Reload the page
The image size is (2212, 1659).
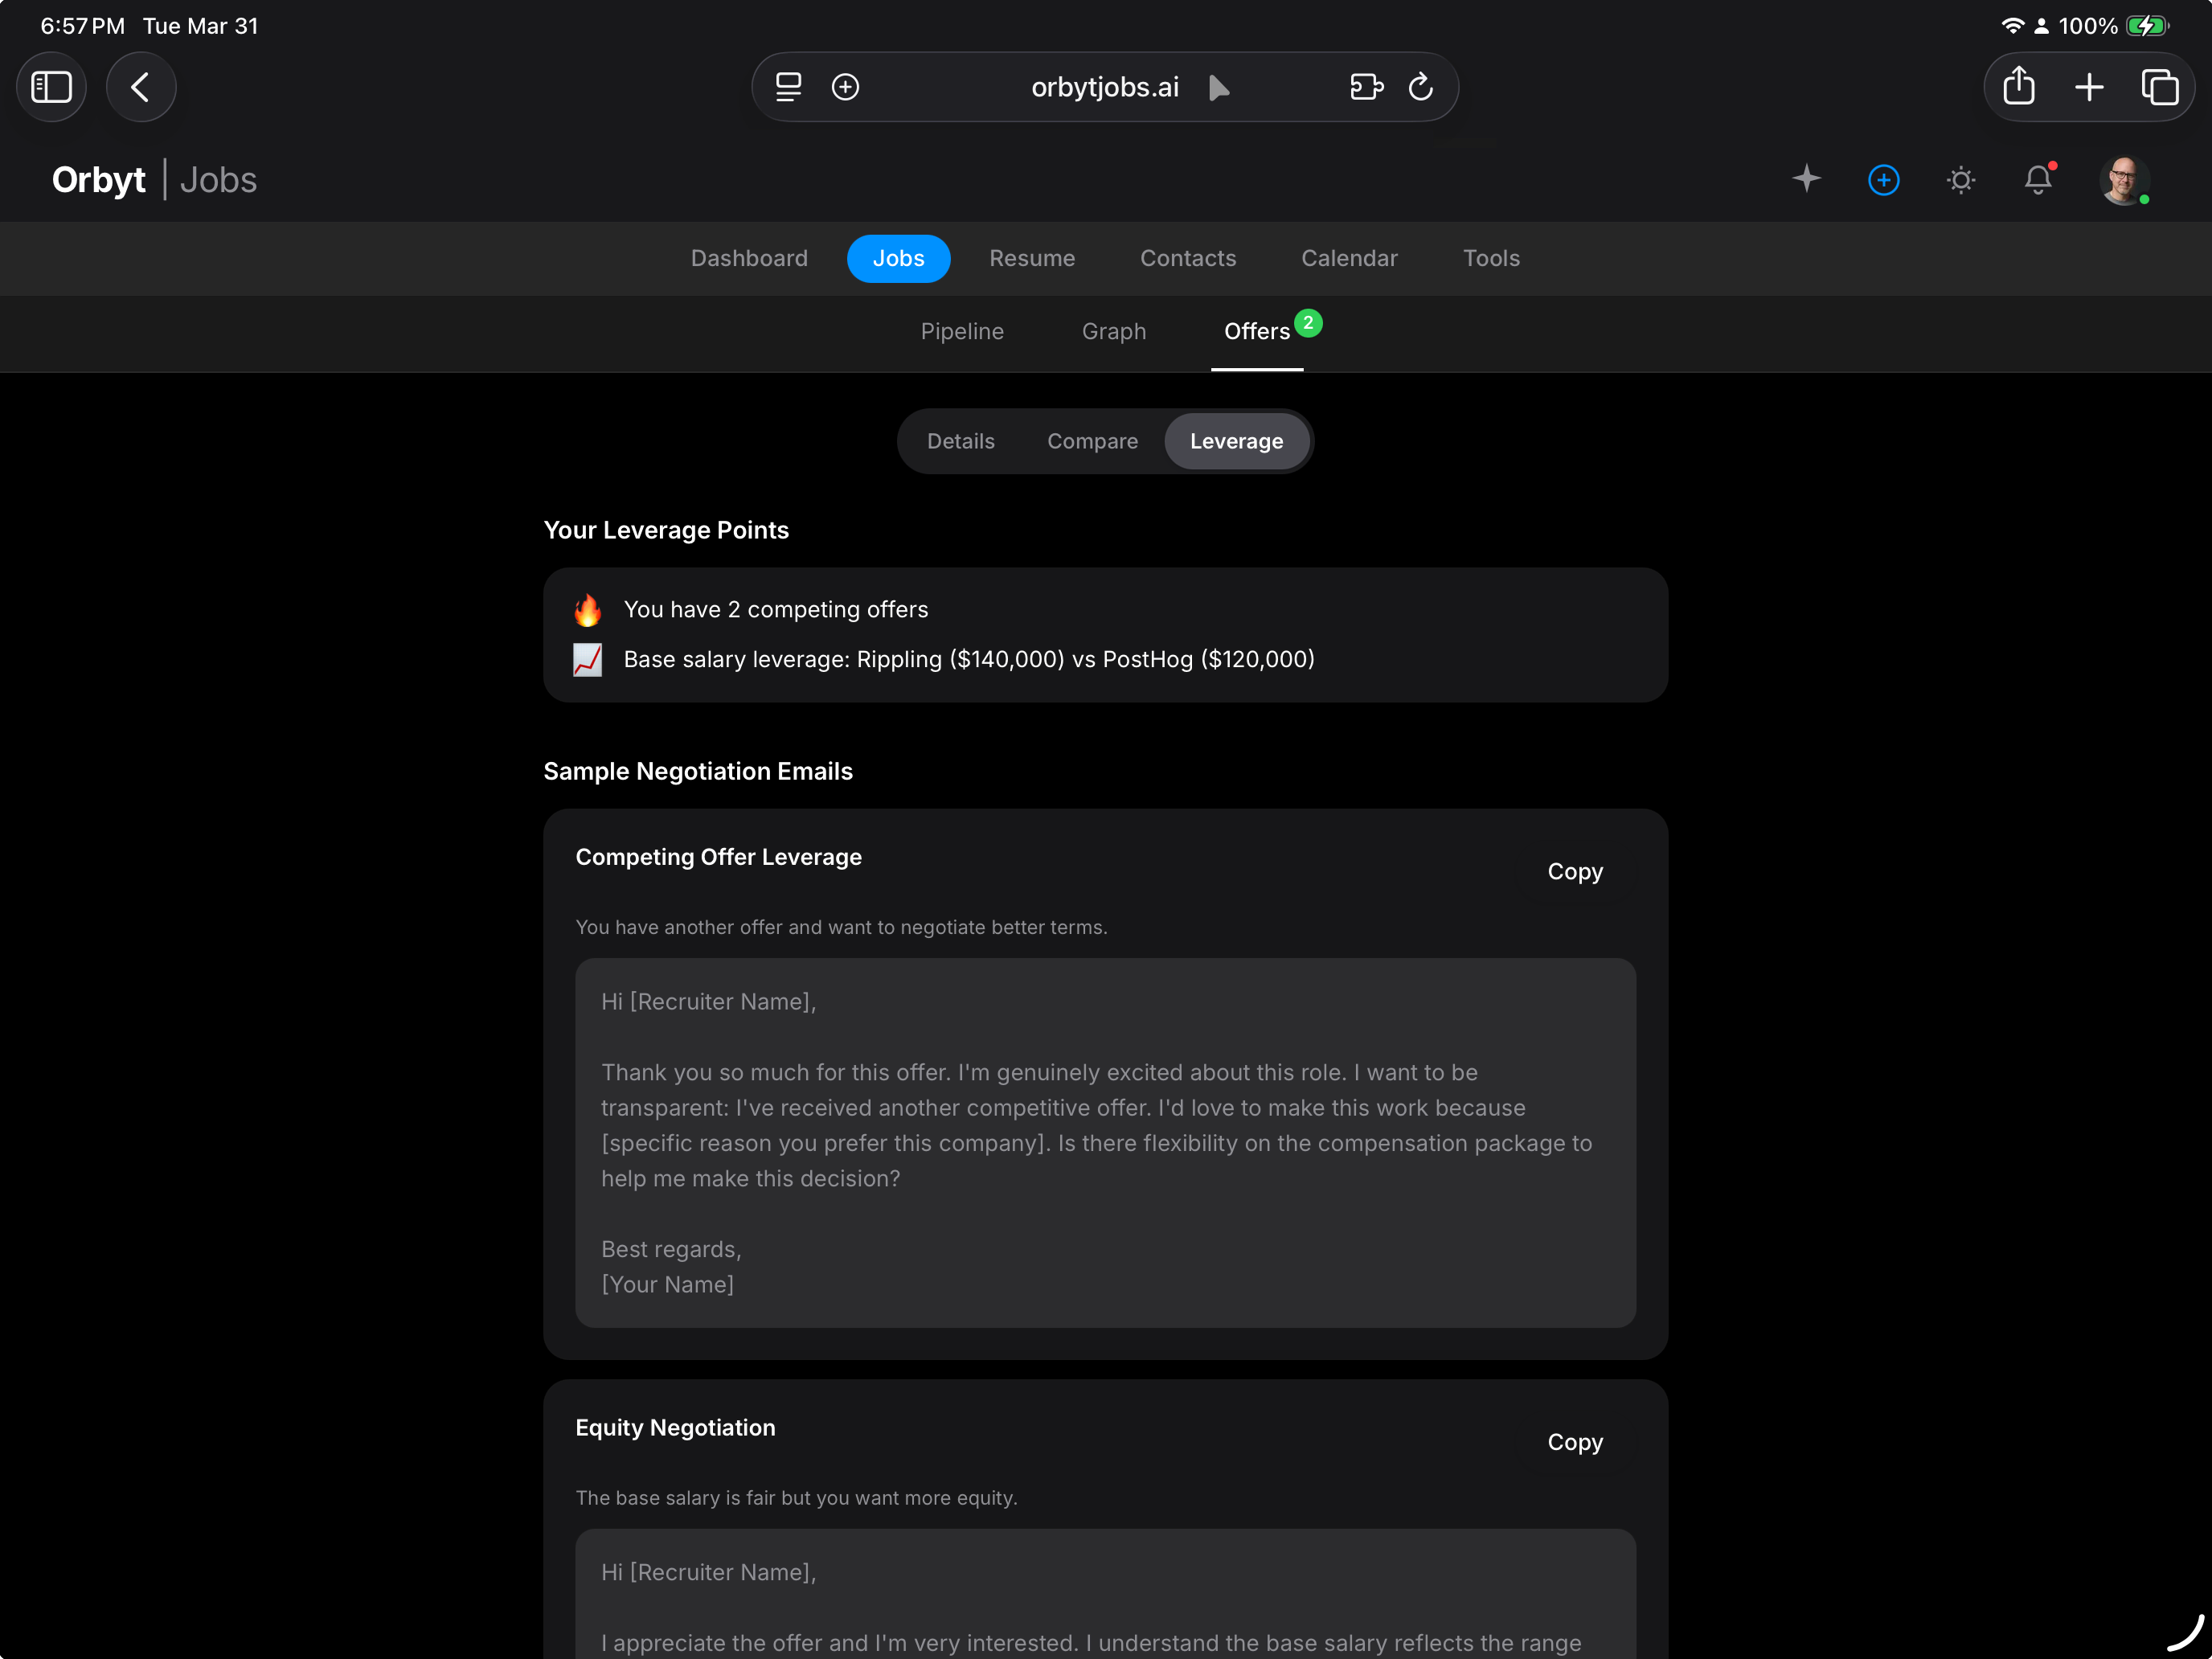[1421, 87]
